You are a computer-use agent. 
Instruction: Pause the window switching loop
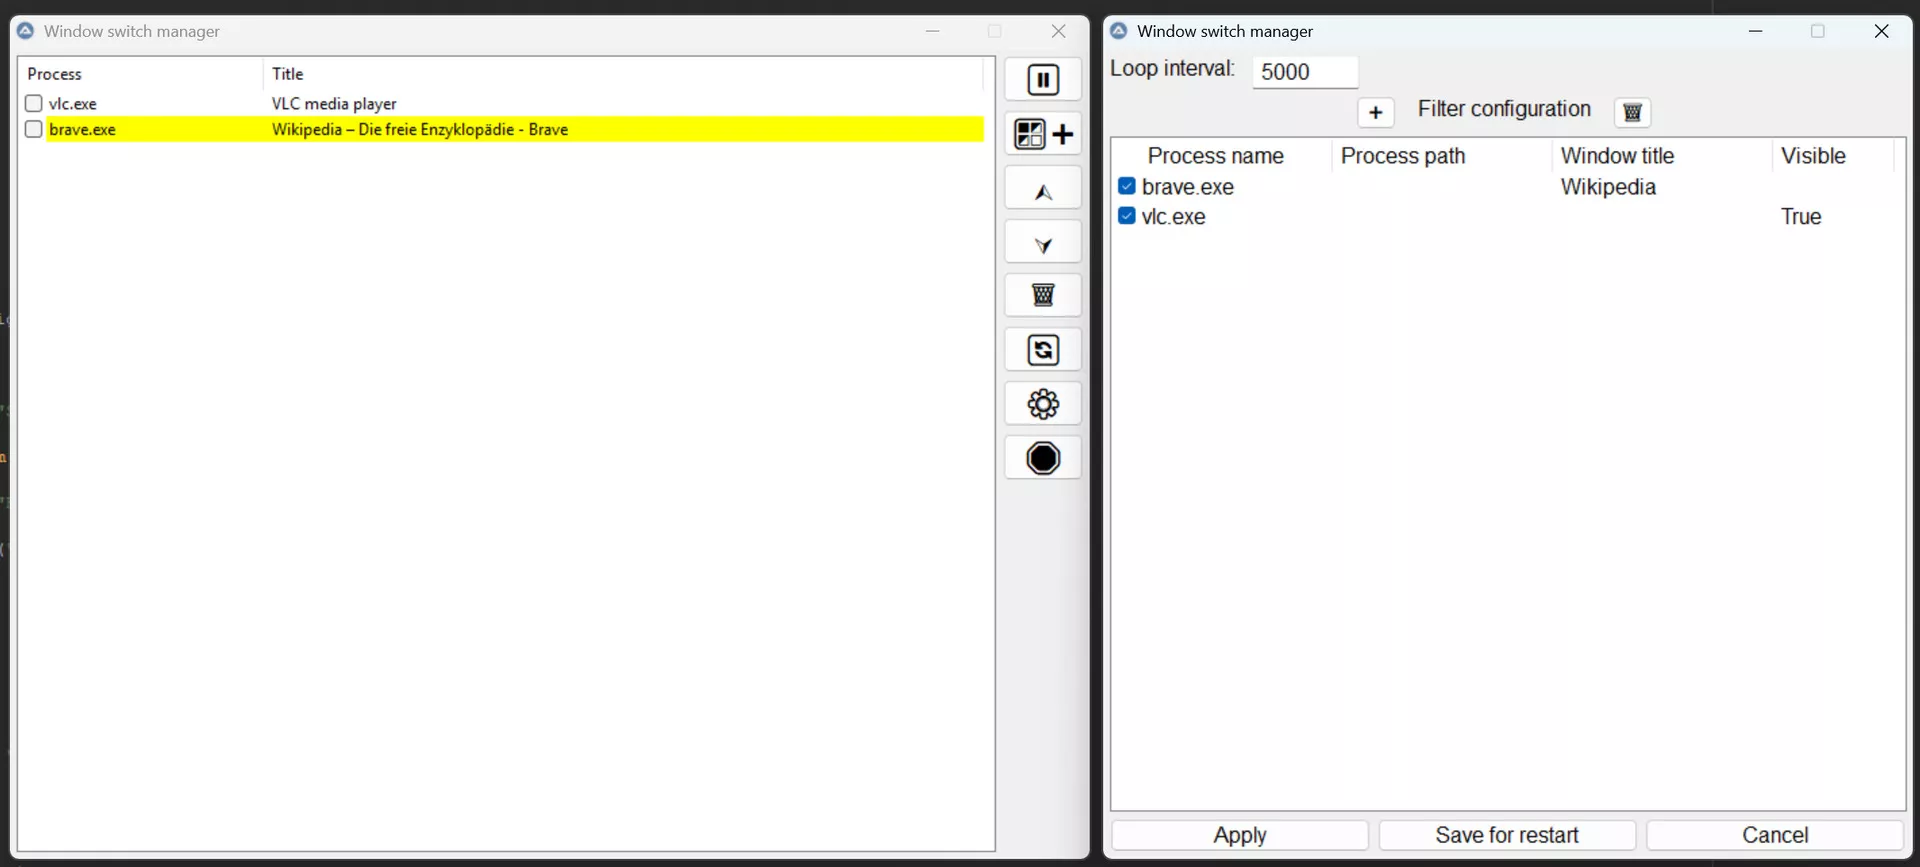click(x=1043, y=80)
